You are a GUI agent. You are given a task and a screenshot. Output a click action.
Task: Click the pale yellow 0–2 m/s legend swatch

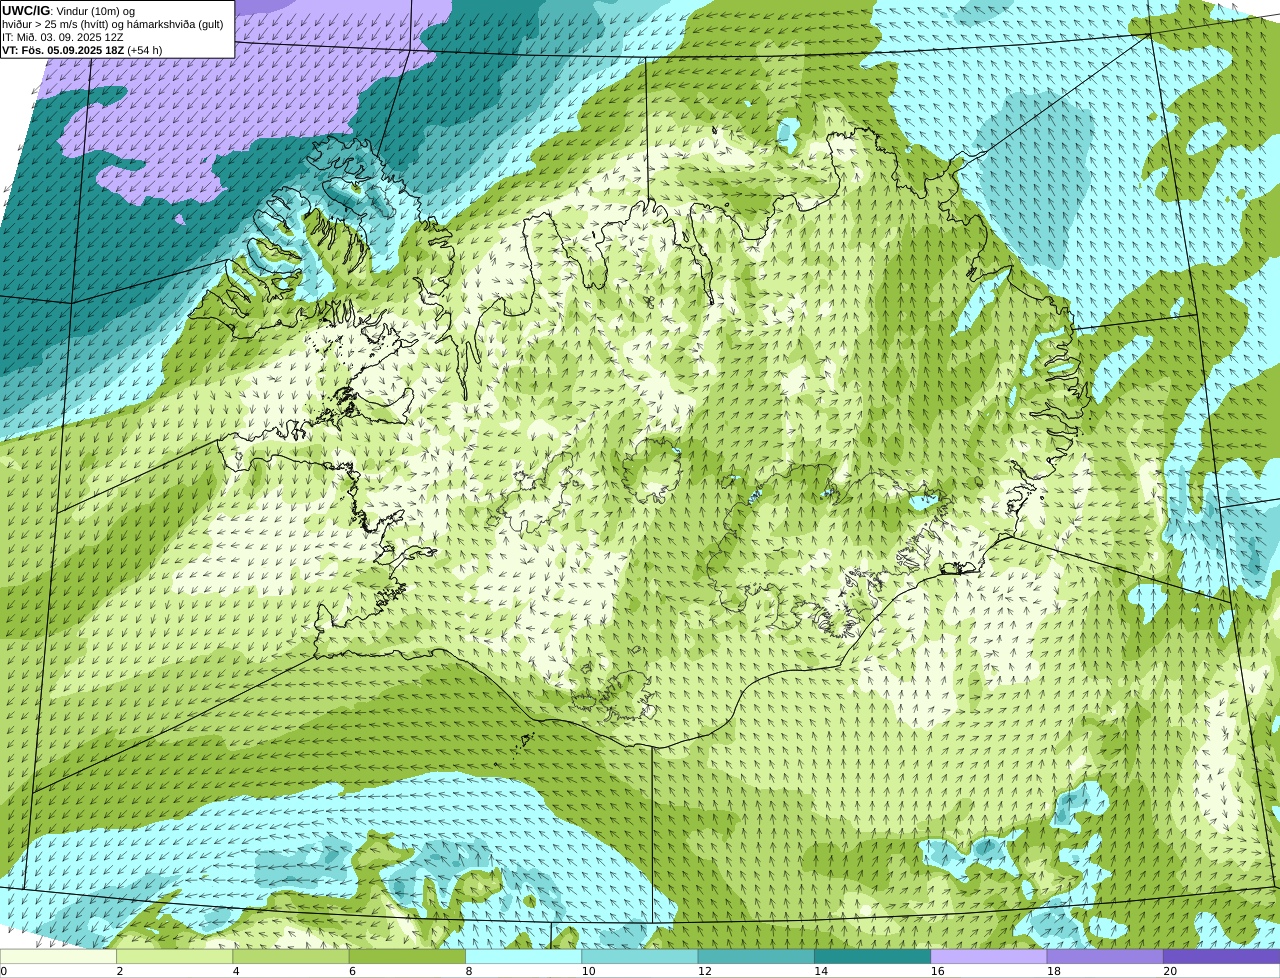(58, 956)
